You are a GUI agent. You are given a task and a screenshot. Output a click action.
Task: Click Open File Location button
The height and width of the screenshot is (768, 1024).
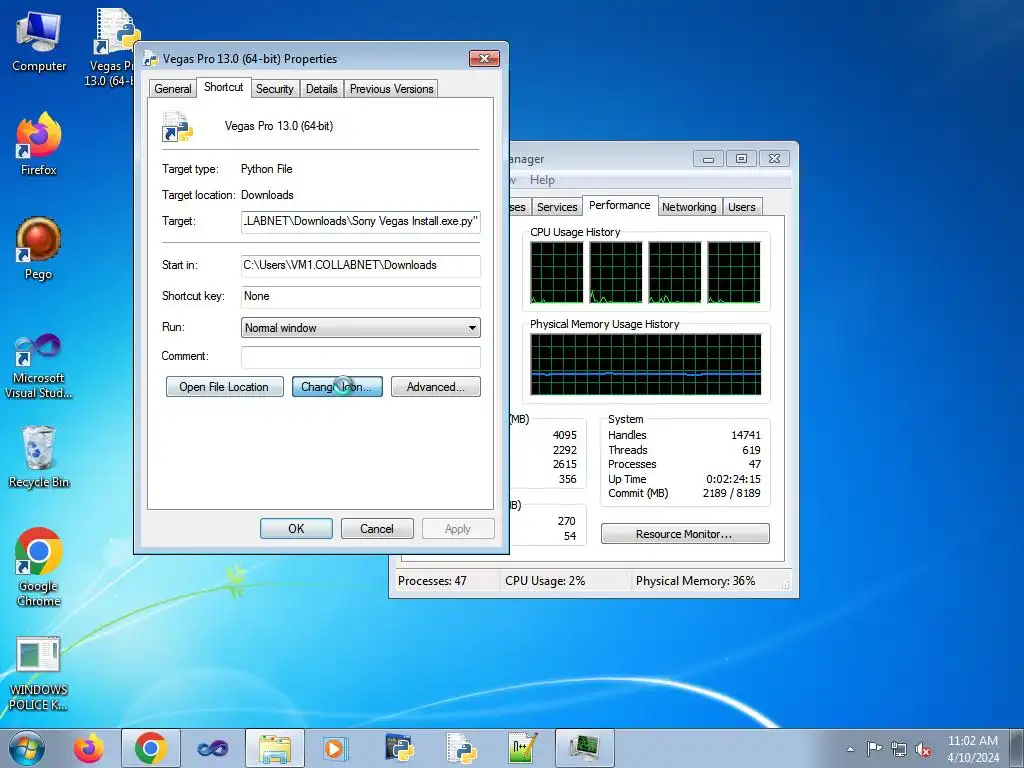click(224, 387)
